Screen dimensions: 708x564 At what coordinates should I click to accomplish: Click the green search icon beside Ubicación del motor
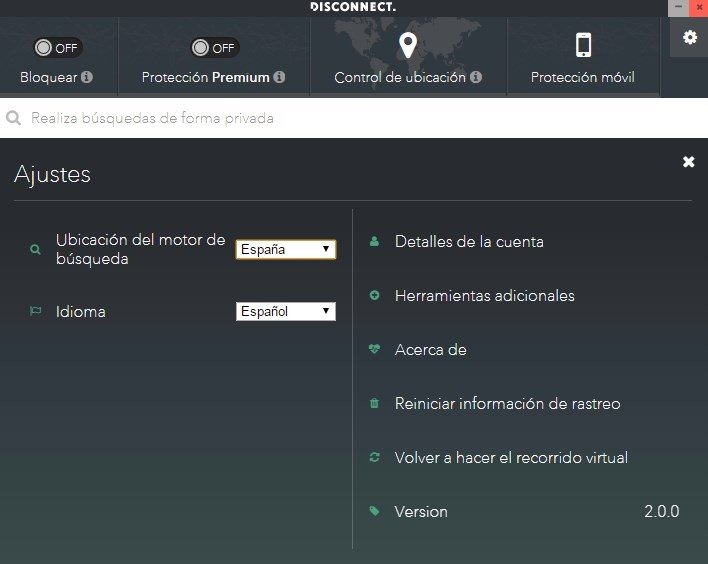35,249
